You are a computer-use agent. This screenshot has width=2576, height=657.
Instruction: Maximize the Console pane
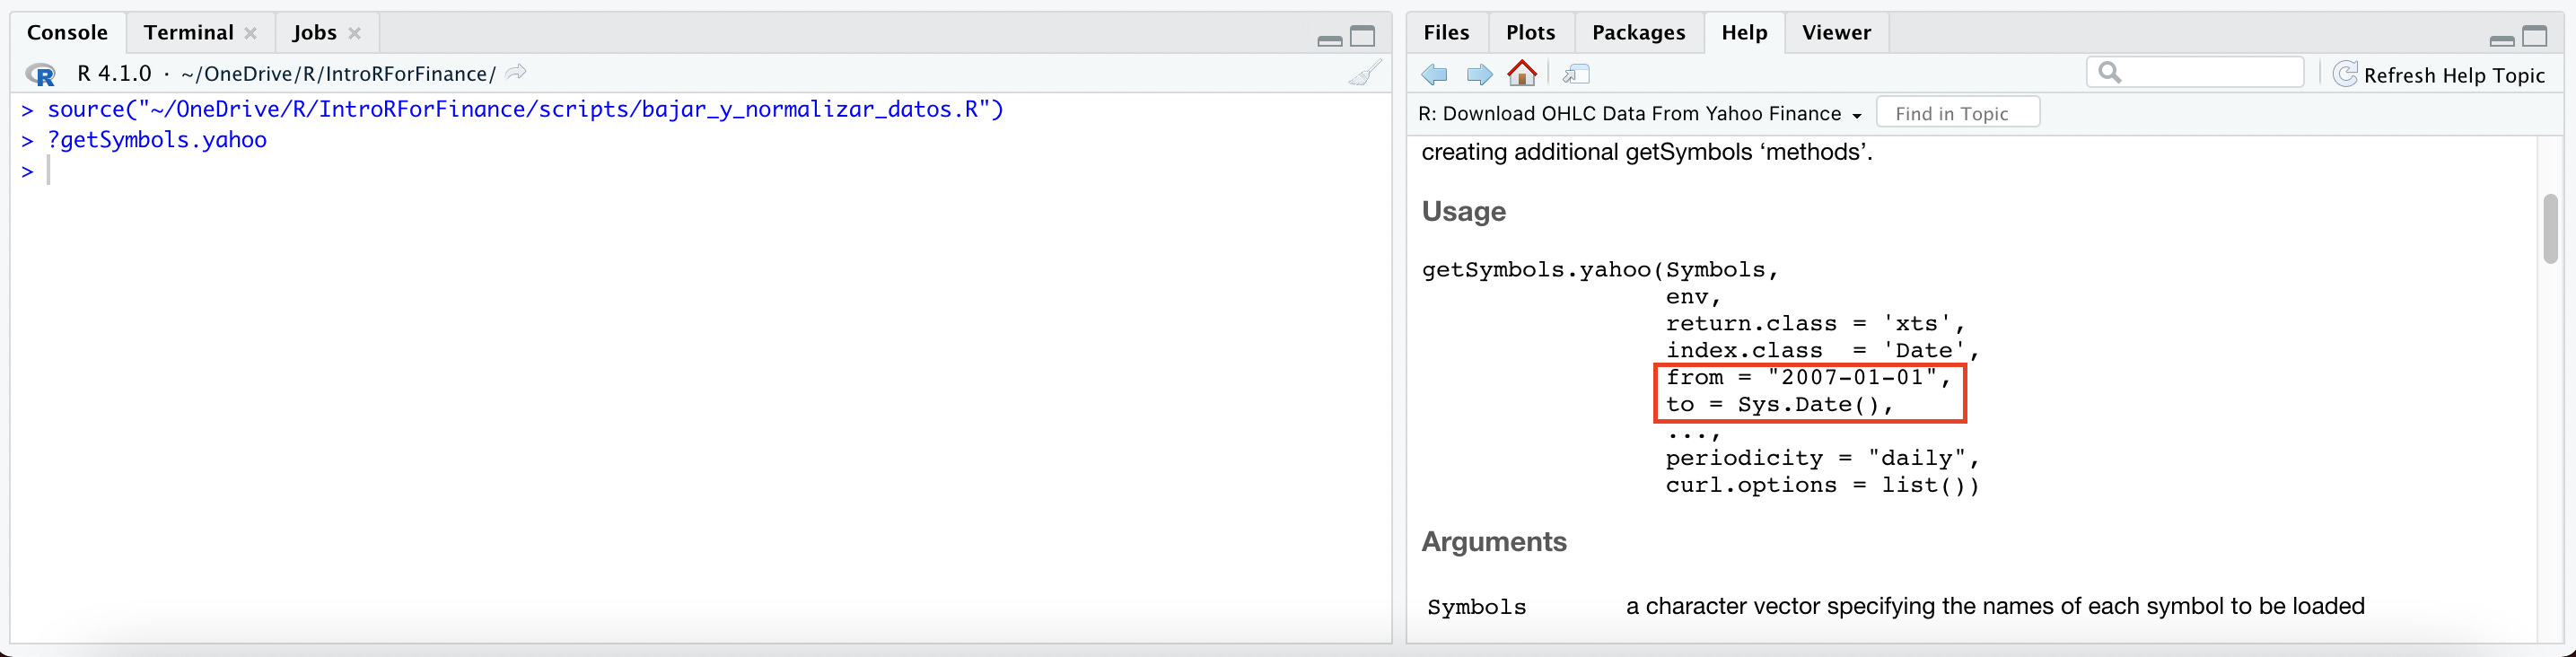pyautogui.click(x=1363, y=37)
